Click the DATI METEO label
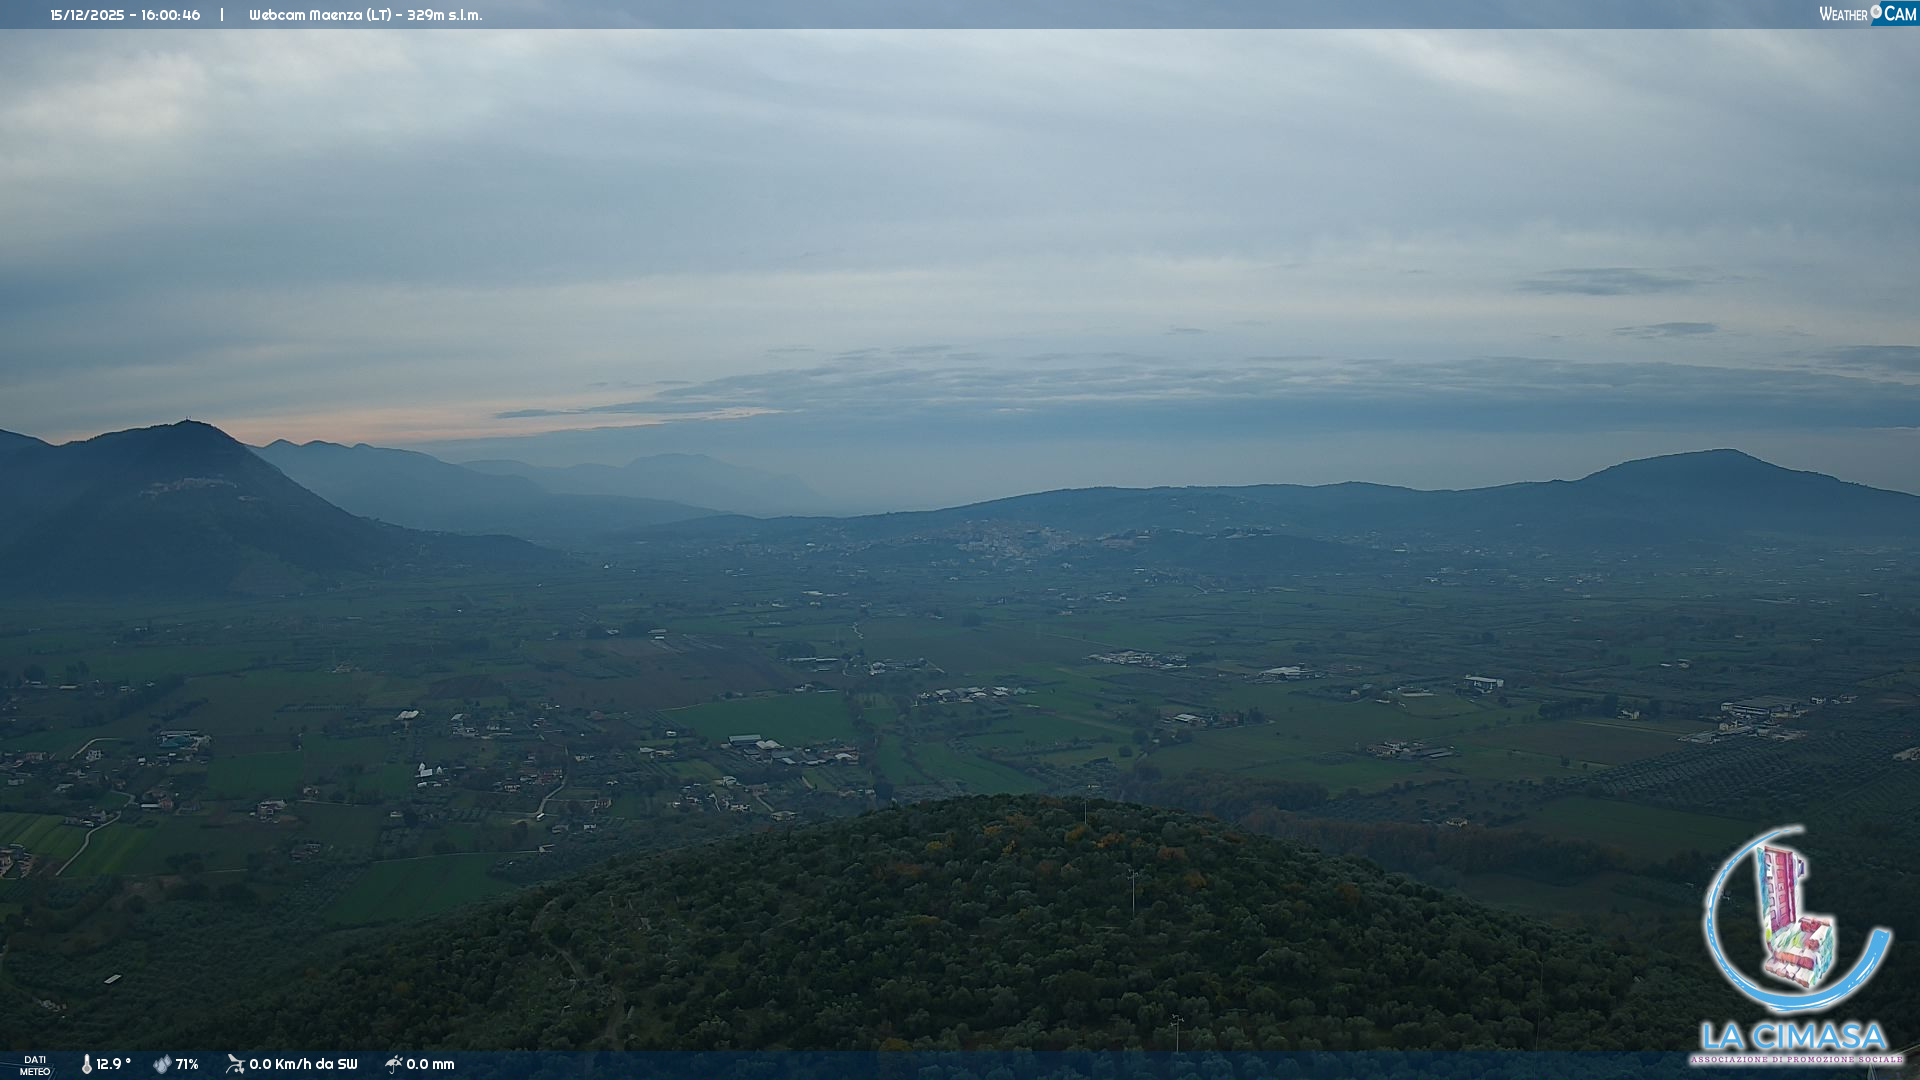Viewport: 1920px width, 1080px height. [x=35, y=1065]
